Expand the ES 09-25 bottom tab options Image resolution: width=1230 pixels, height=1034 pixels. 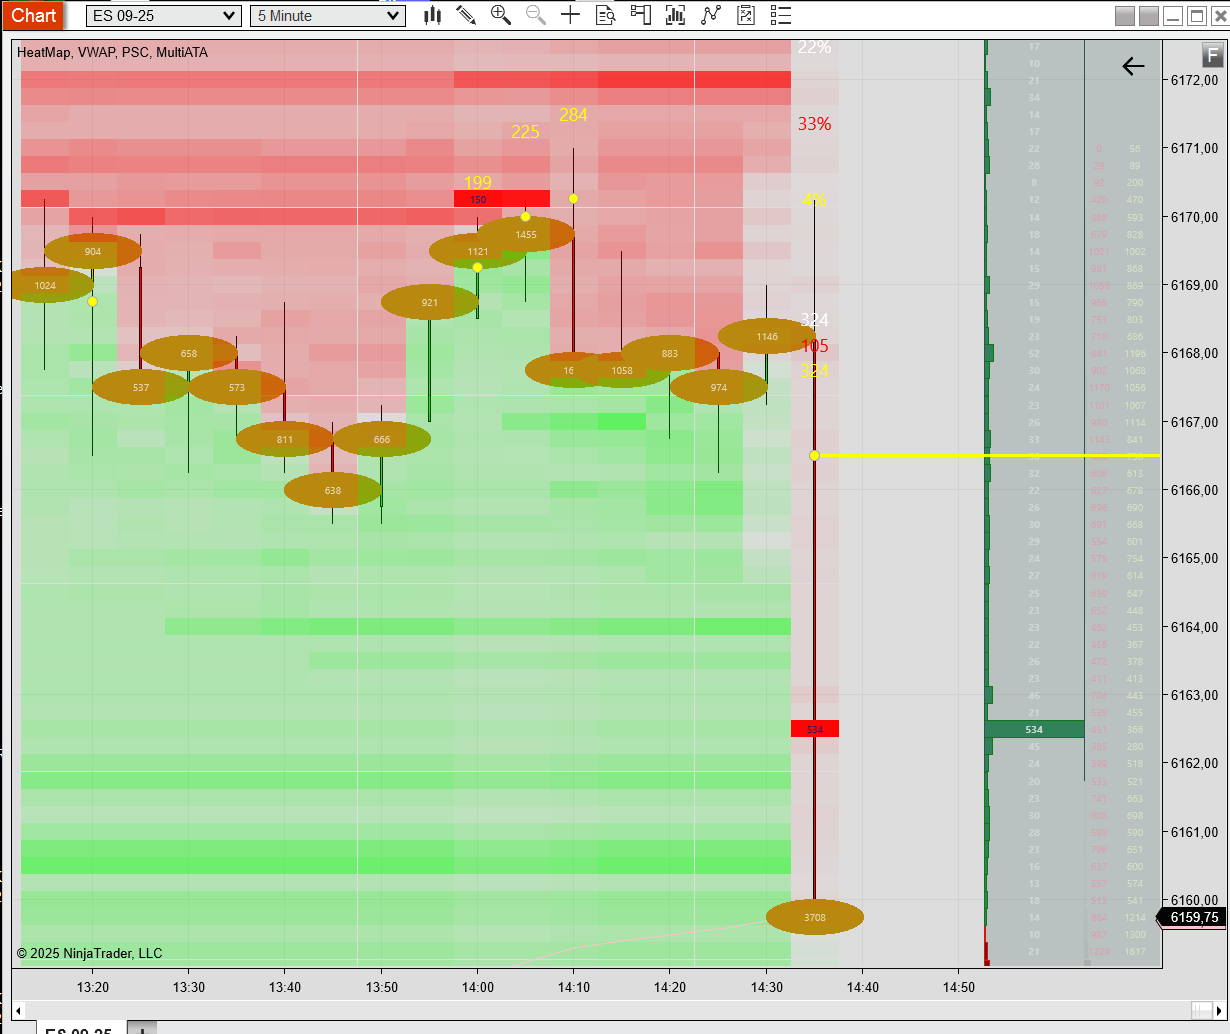[x=141, y=1028]
